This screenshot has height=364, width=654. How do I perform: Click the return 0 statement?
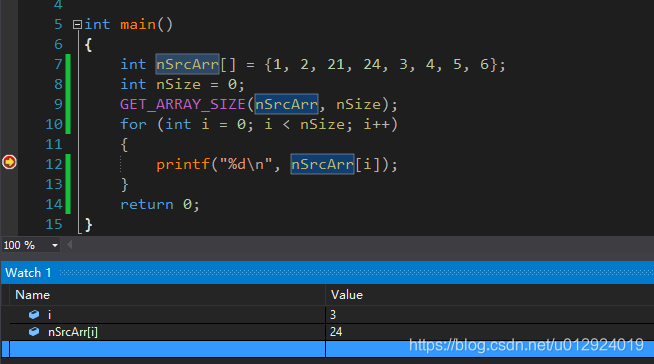pos(160,204)
